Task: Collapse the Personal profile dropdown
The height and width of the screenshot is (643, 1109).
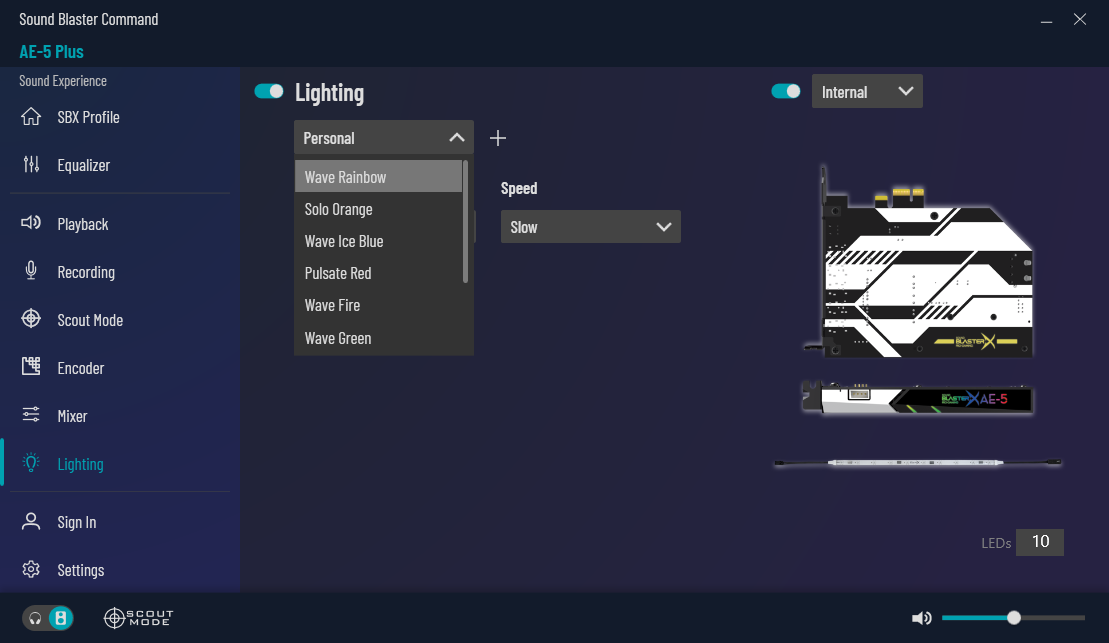Action: [x=384, y=137]
